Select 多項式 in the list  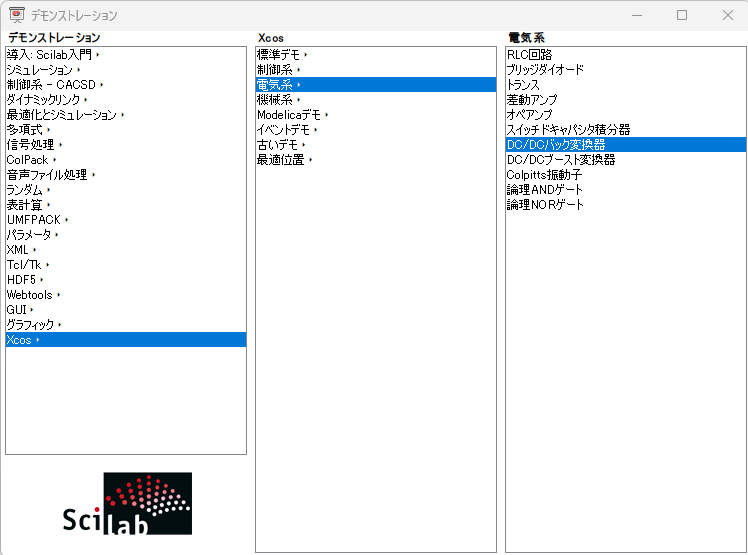[x=126, y=129]
